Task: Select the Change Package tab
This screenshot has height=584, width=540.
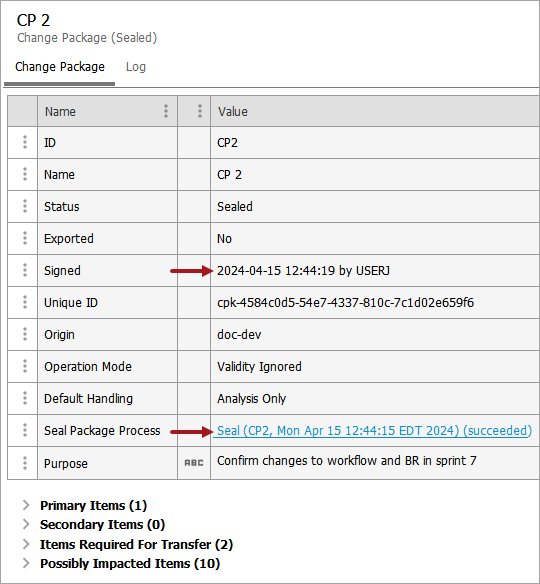Action: point(60,67)
